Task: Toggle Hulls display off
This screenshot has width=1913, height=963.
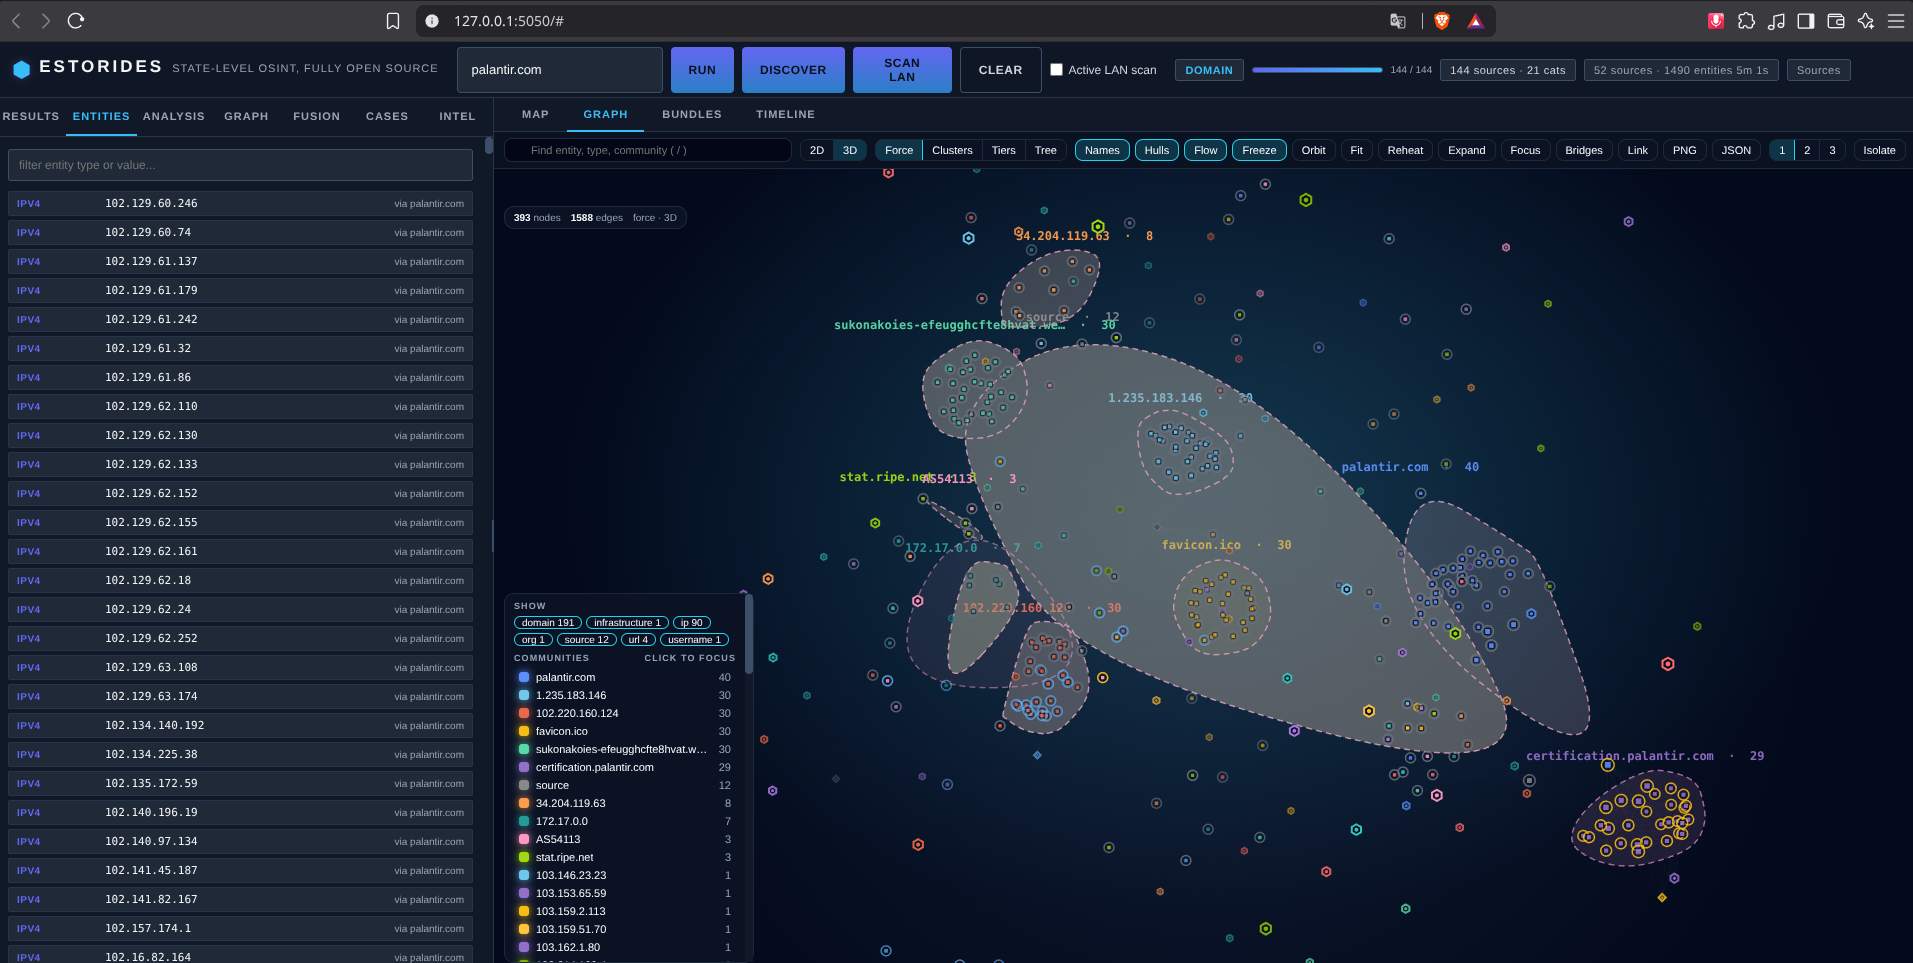Action: (x=1157, y=150)
